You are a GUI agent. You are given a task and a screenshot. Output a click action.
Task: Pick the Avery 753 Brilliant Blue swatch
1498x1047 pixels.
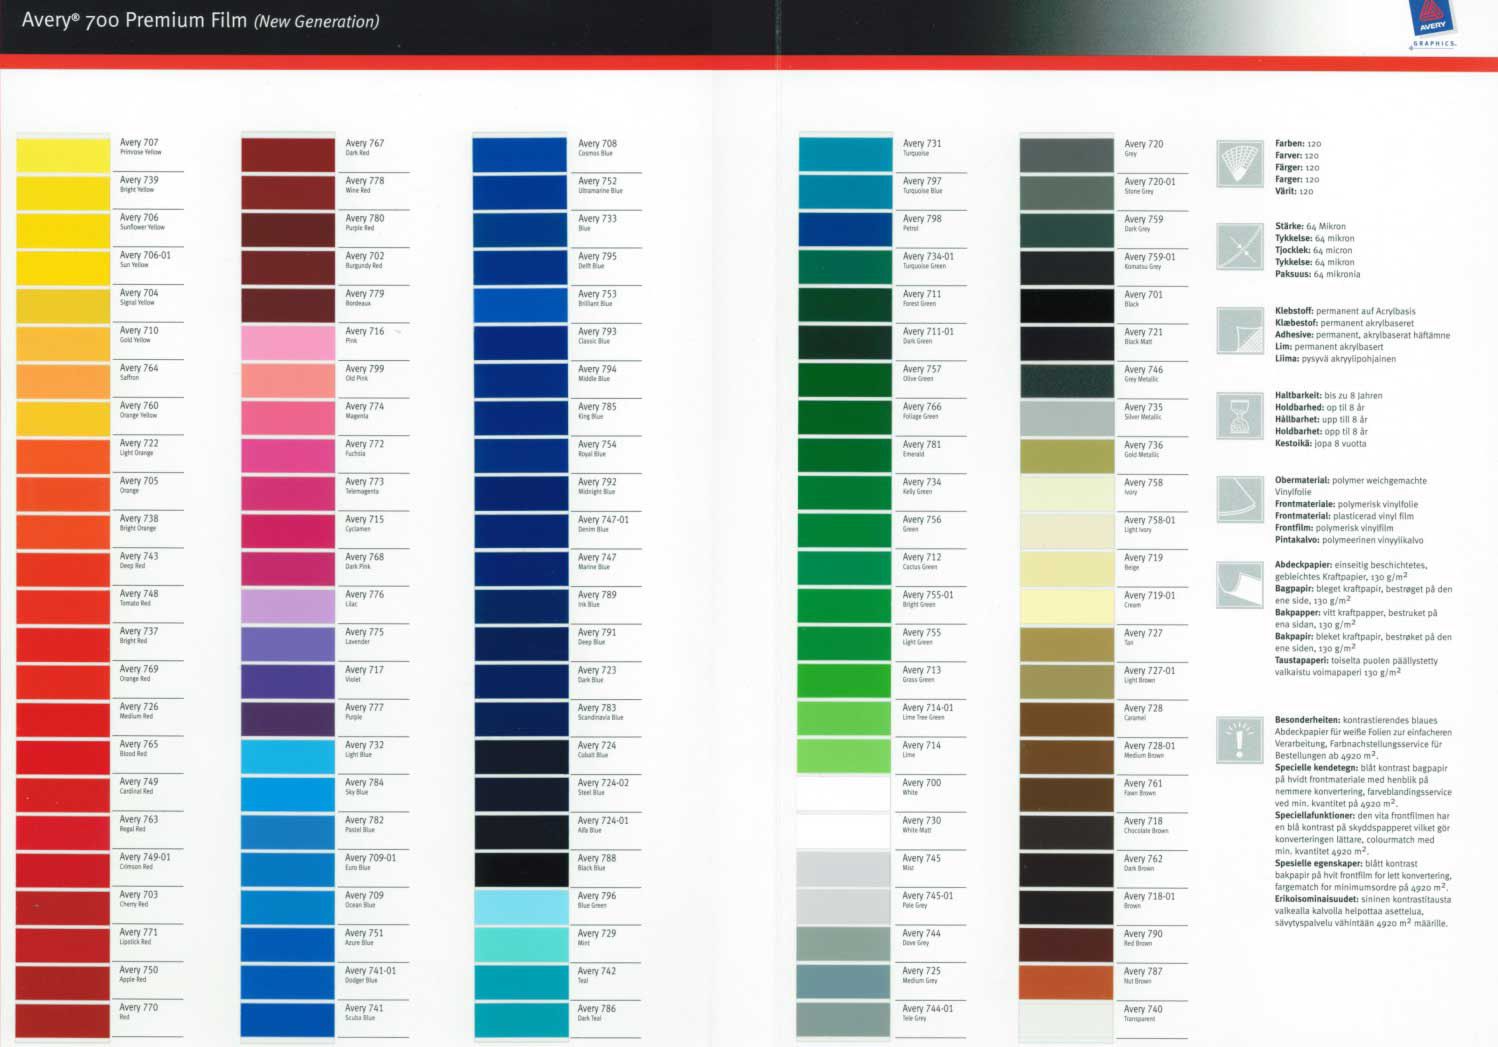click(520, 306)
